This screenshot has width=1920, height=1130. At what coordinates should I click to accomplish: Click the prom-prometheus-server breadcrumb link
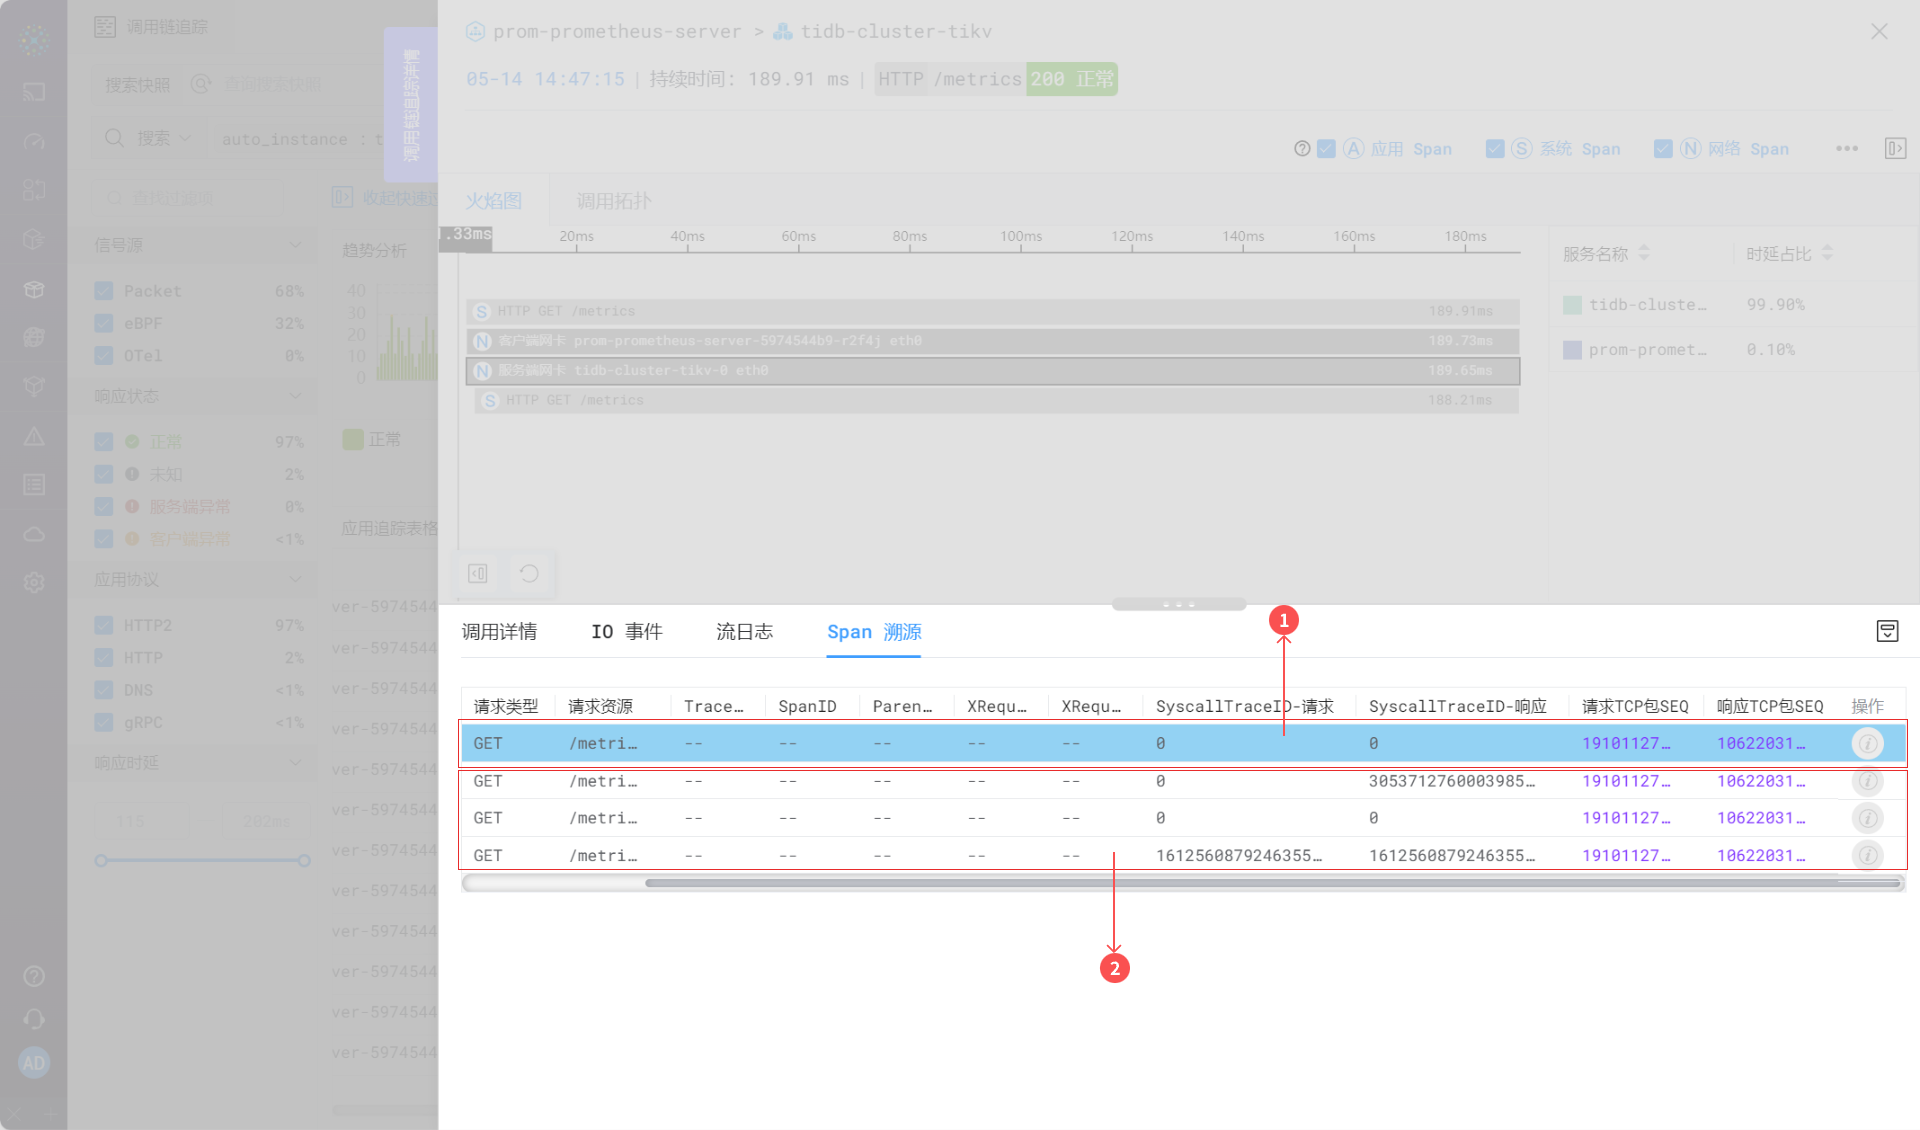click(x=616, y=32)
